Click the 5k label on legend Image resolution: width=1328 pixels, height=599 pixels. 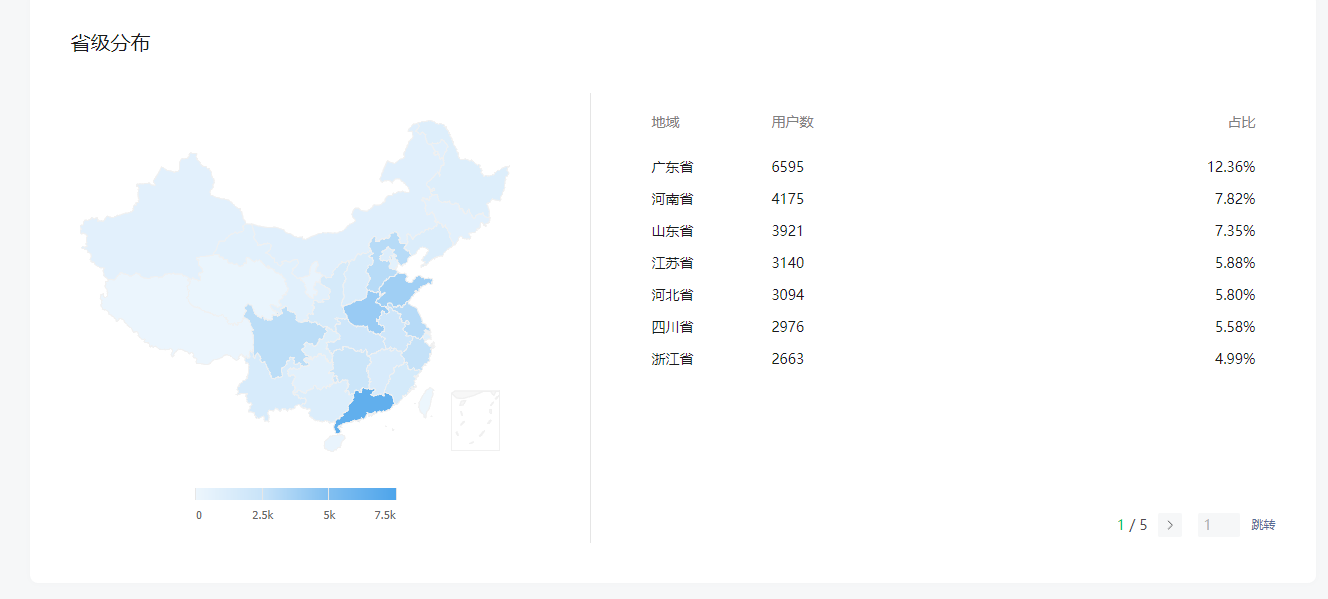click(x=329, y=515)
